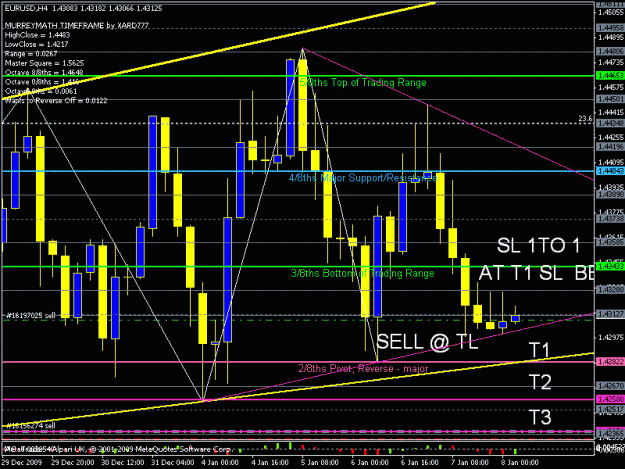
Task: Click the MetaQuotes Software Corp. copyright text
Action: (x=183, y=449)
